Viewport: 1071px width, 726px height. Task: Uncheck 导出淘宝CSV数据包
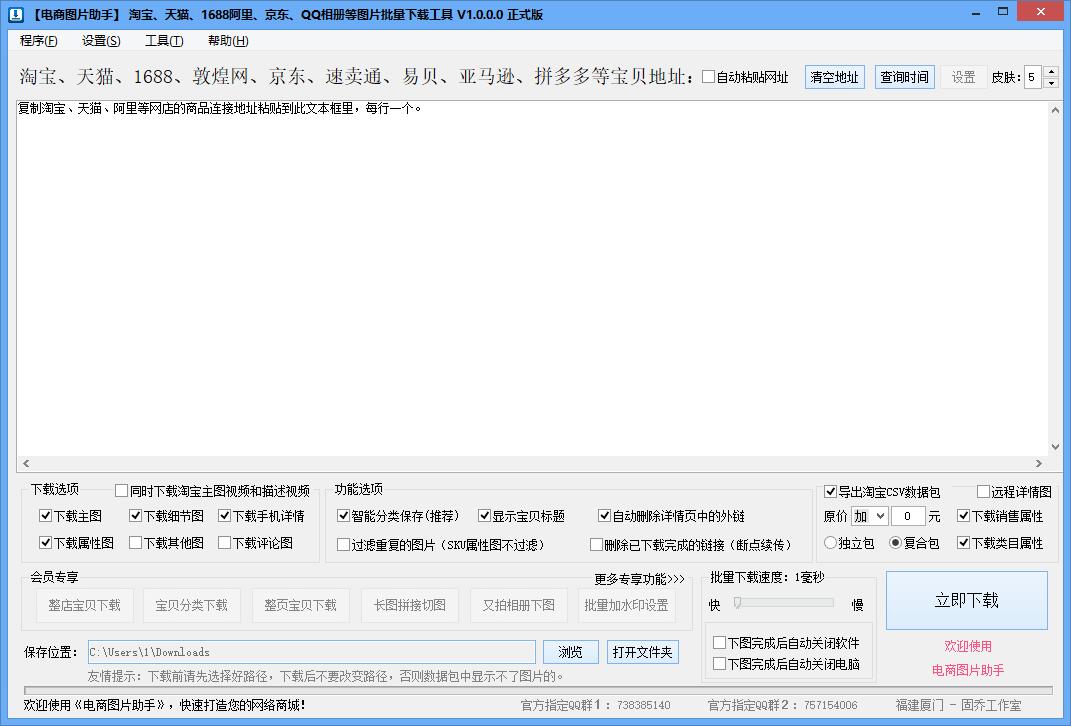coord(830,491)
